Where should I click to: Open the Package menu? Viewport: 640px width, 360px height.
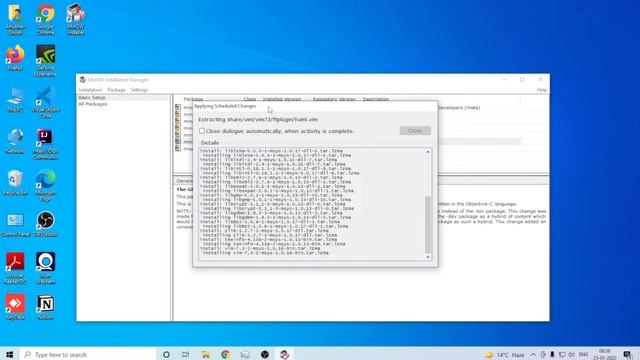point(116,90)
